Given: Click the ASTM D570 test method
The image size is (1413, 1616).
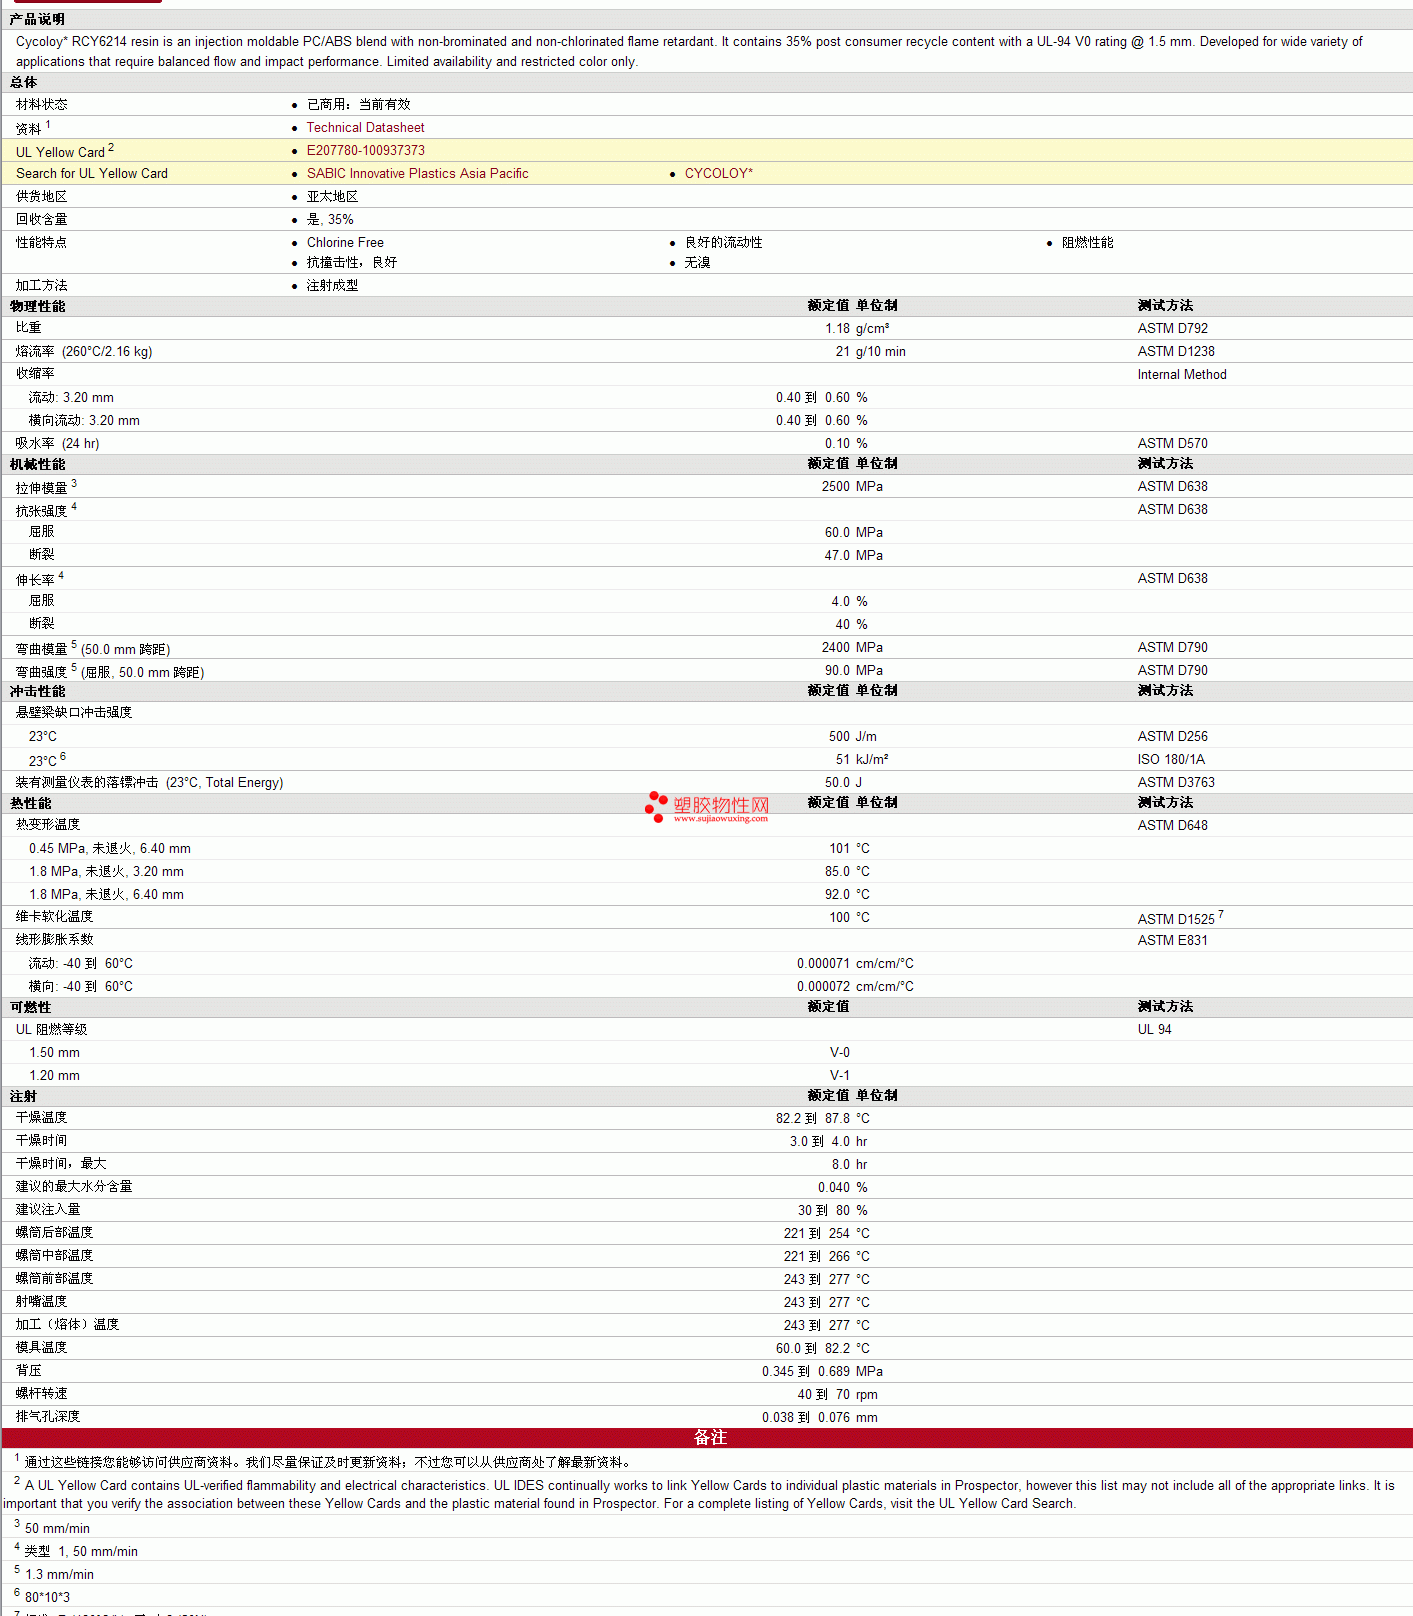Looking at the screenshot, I should click(x=1172, y=444).
